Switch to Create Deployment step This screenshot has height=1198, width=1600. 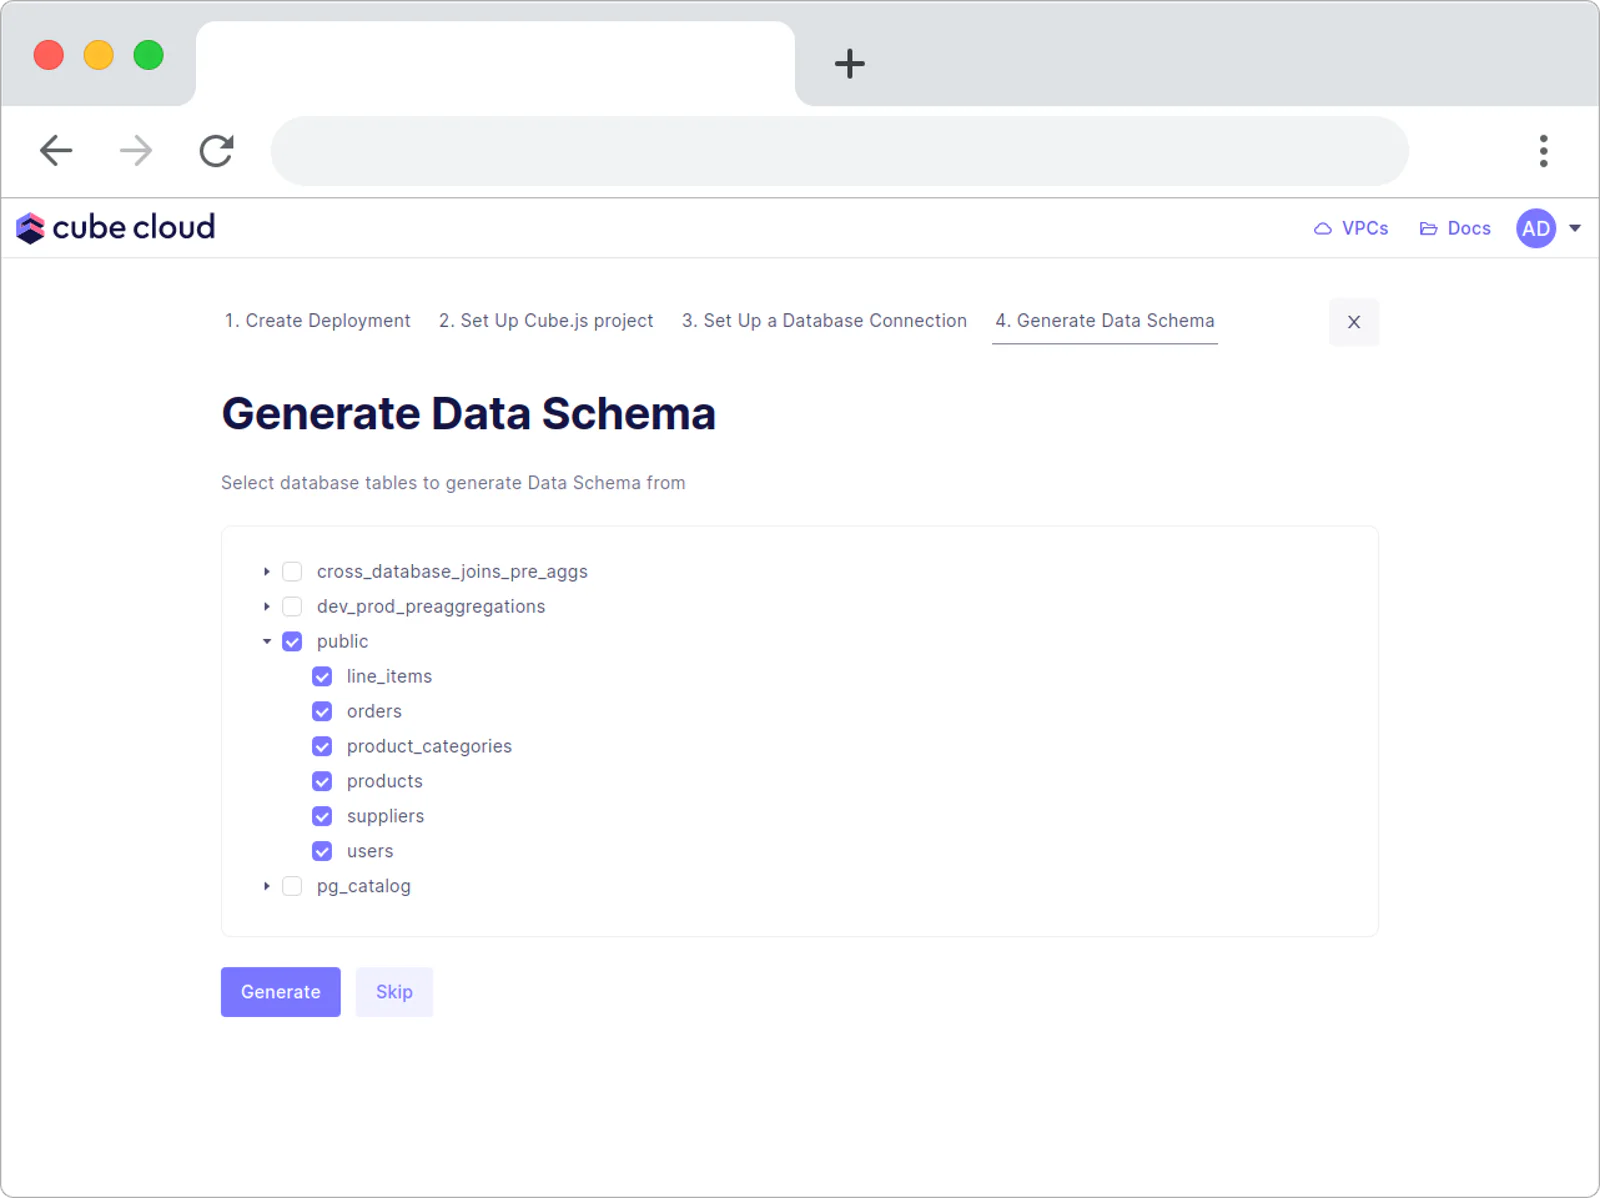317,321
